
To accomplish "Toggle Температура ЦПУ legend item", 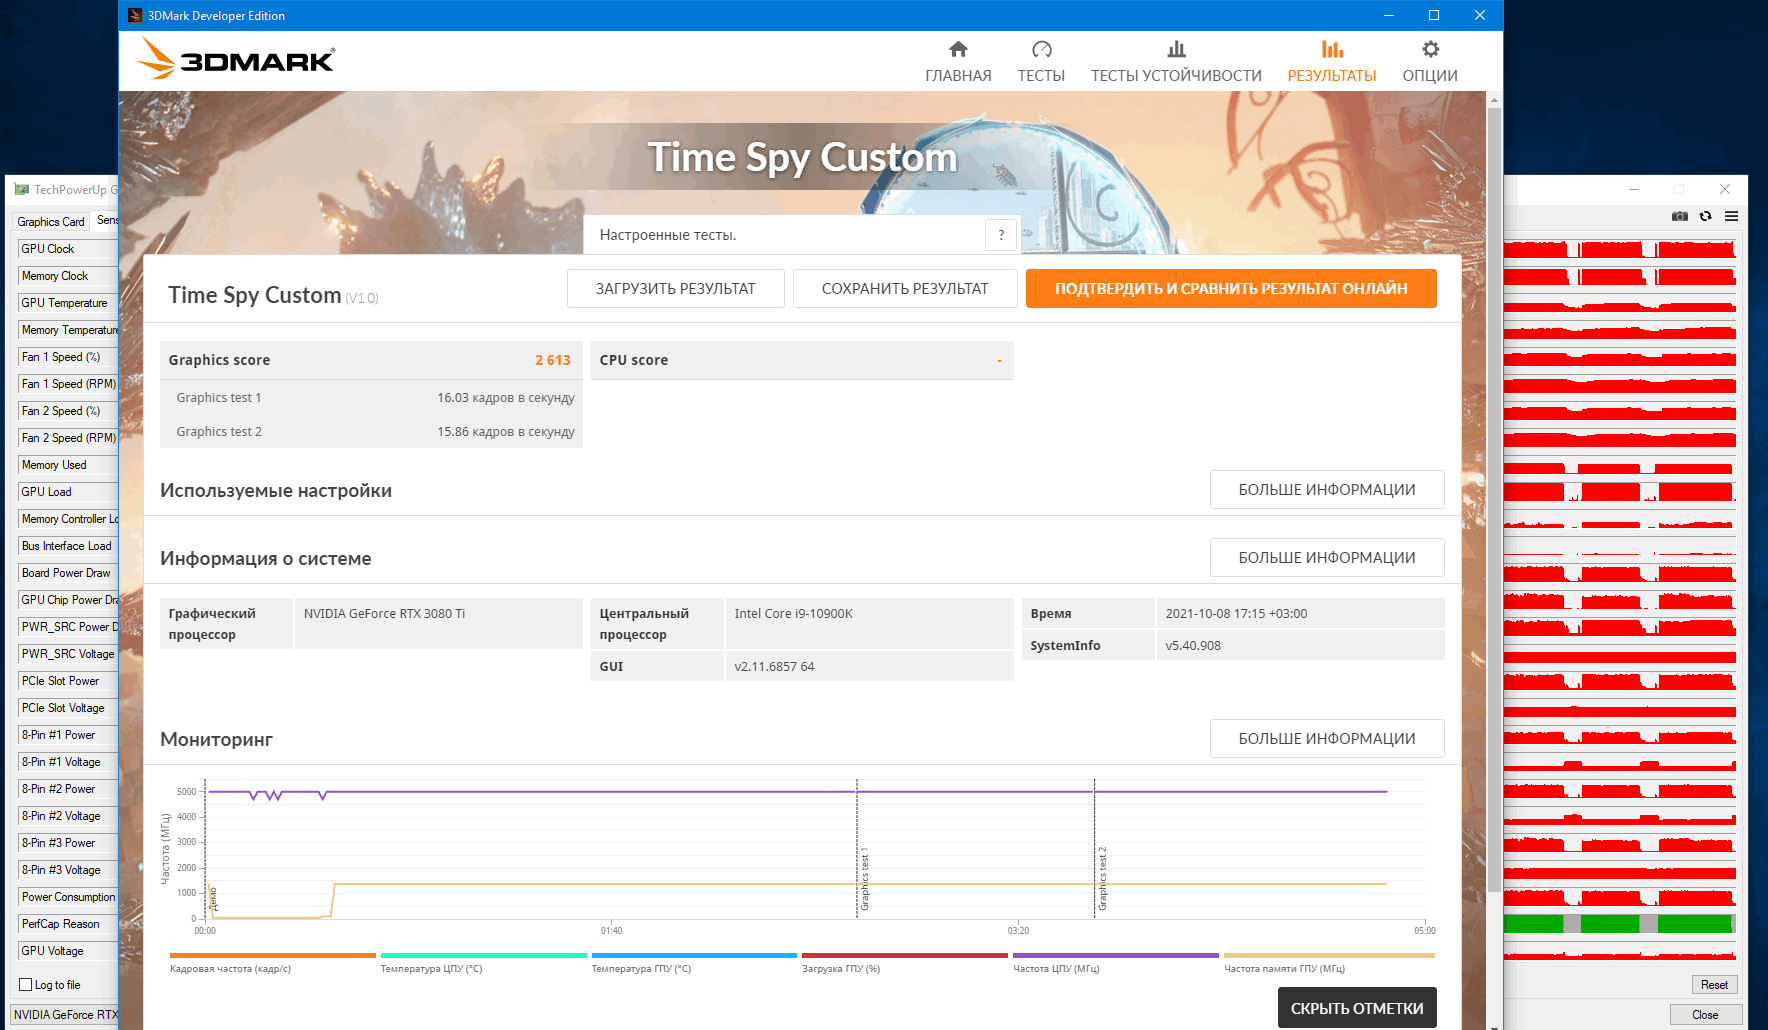I will 483,963.
